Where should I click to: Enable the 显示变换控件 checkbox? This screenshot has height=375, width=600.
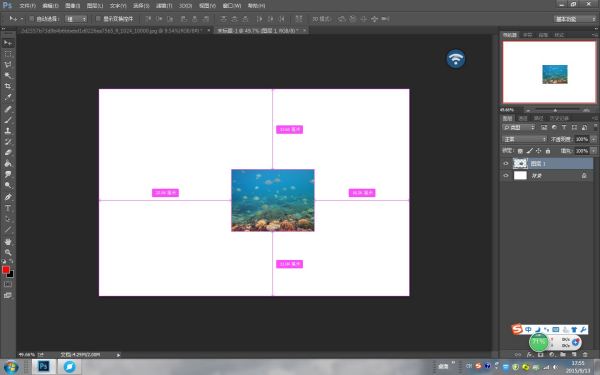click(x=98, y=19)
